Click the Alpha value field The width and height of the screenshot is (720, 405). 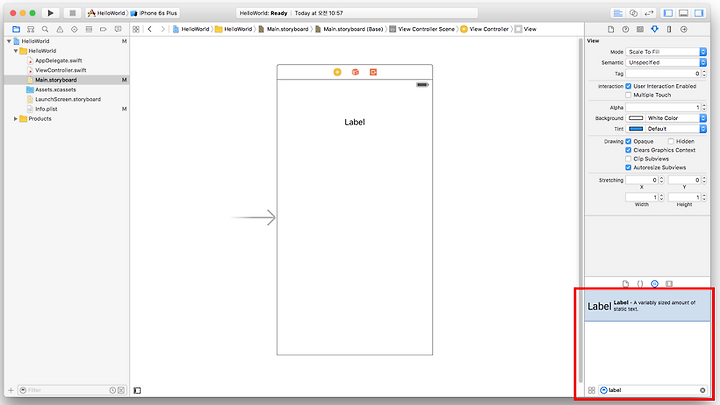click(x=663, y=107)
